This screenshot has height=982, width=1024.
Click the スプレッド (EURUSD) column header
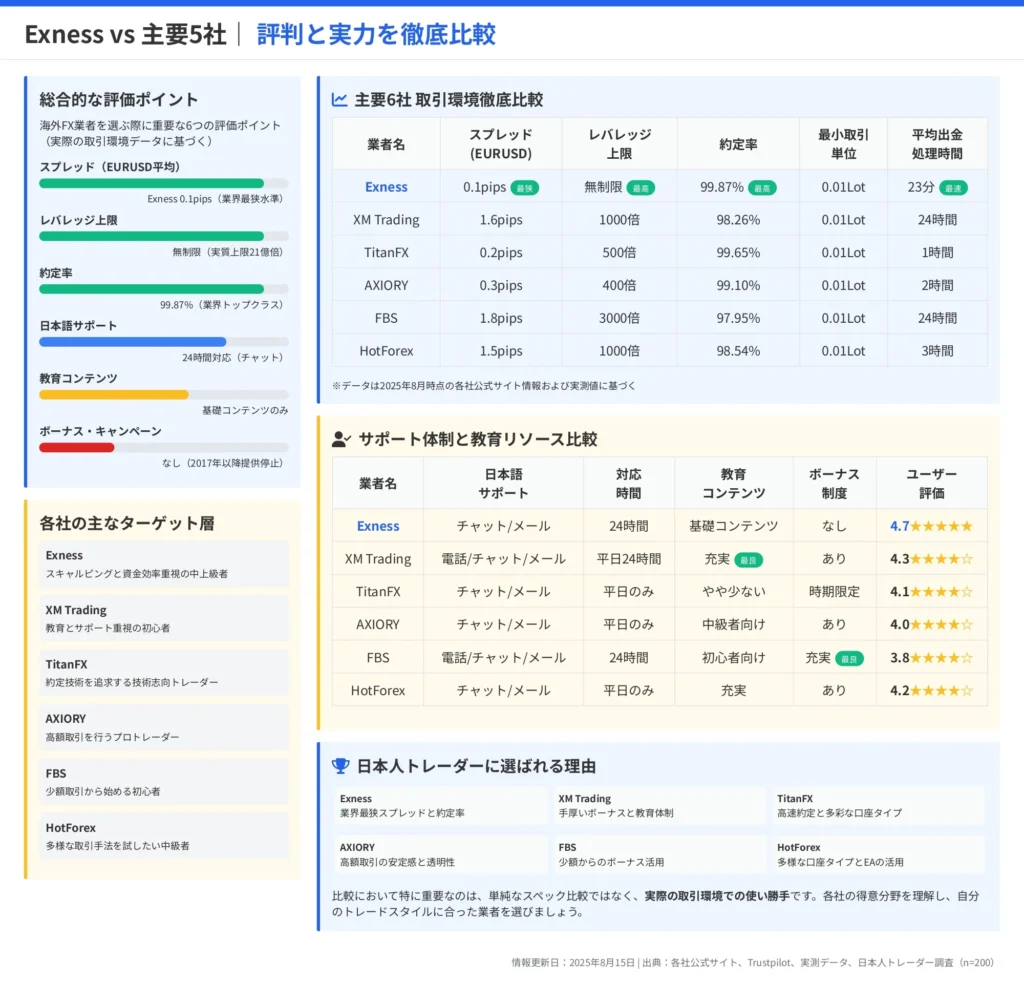point(501,144)
